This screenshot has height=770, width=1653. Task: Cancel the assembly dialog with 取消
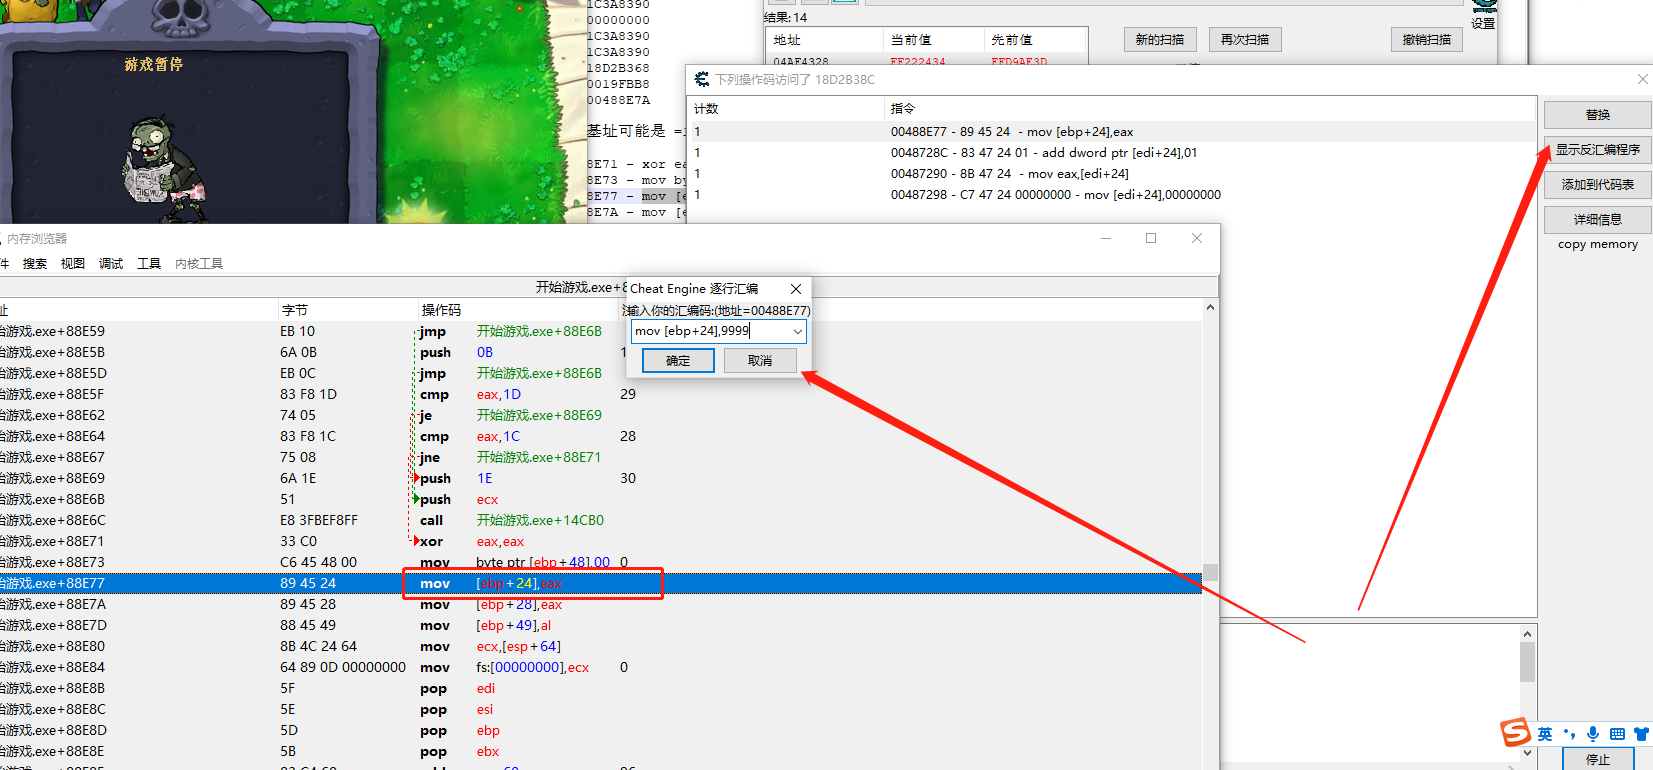pos(760,360)
